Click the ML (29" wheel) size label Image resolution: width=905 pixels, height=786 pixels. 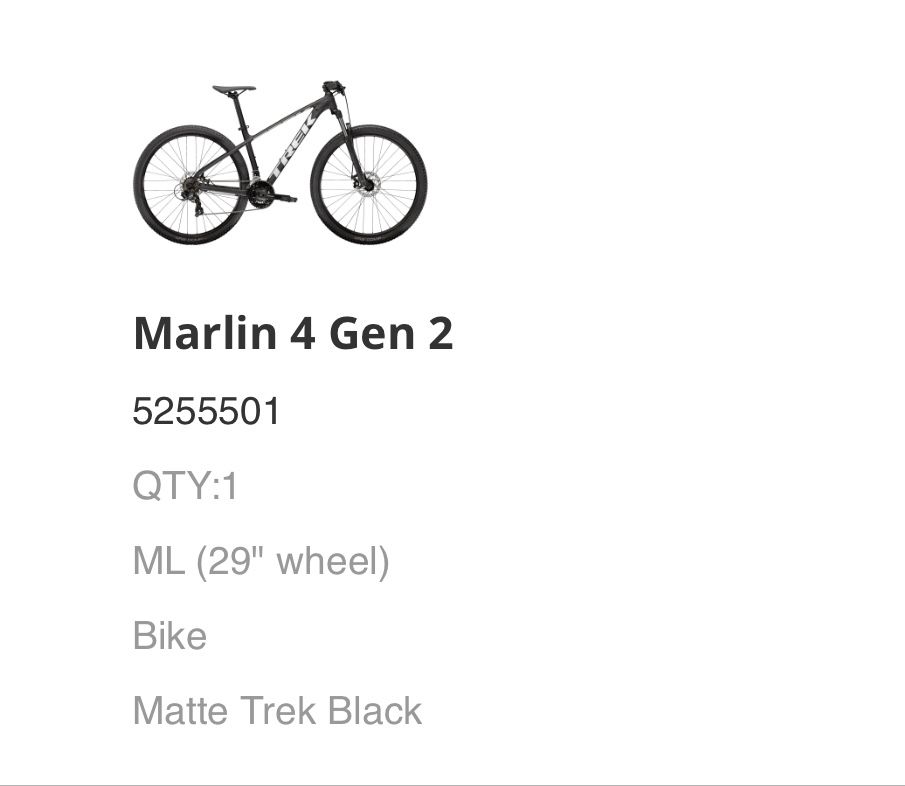pos(260,562)
